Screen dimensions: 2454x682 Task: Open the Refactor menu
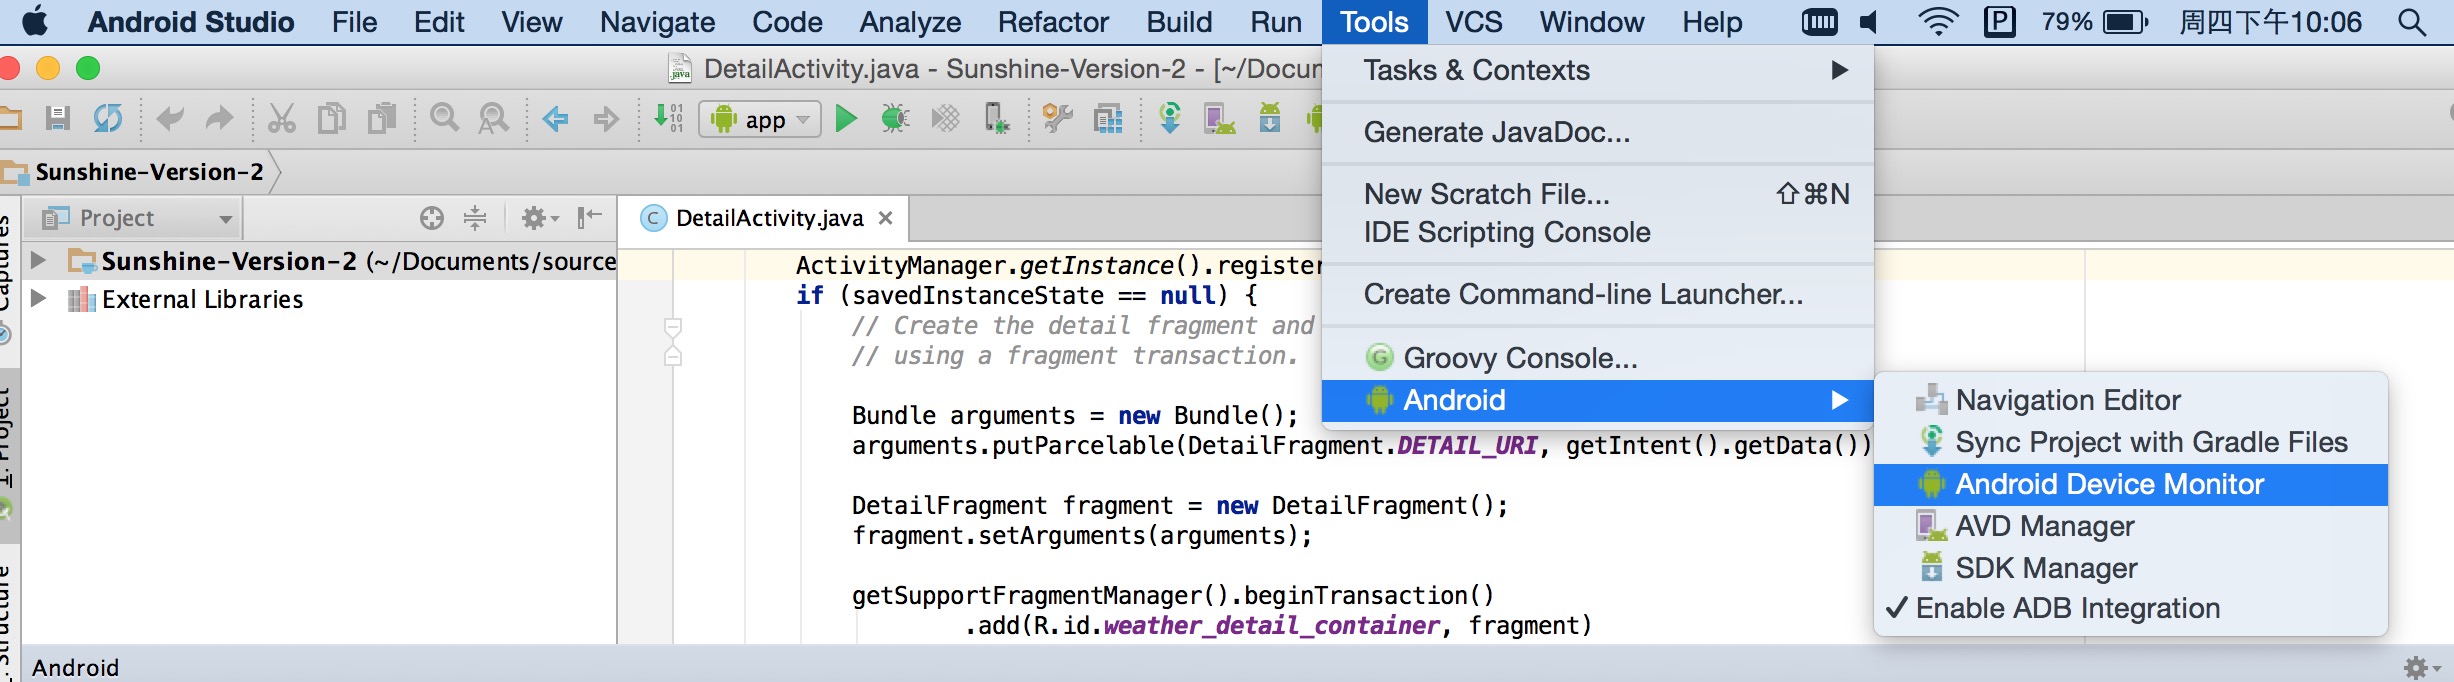(x=1053, y=22)
